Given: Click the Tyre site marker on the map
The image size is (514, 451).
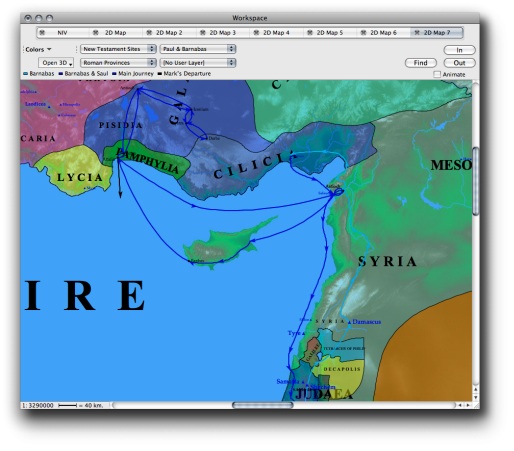Looking at the screenshot, I should tap(303, 333).
